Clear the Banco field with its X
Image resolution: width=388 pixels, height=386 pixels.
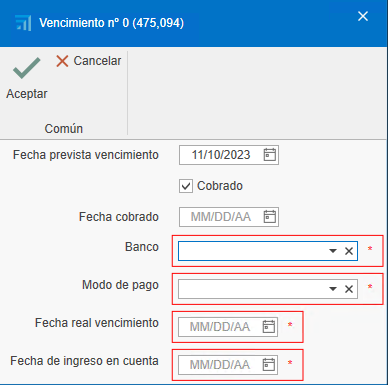[349, 251]
